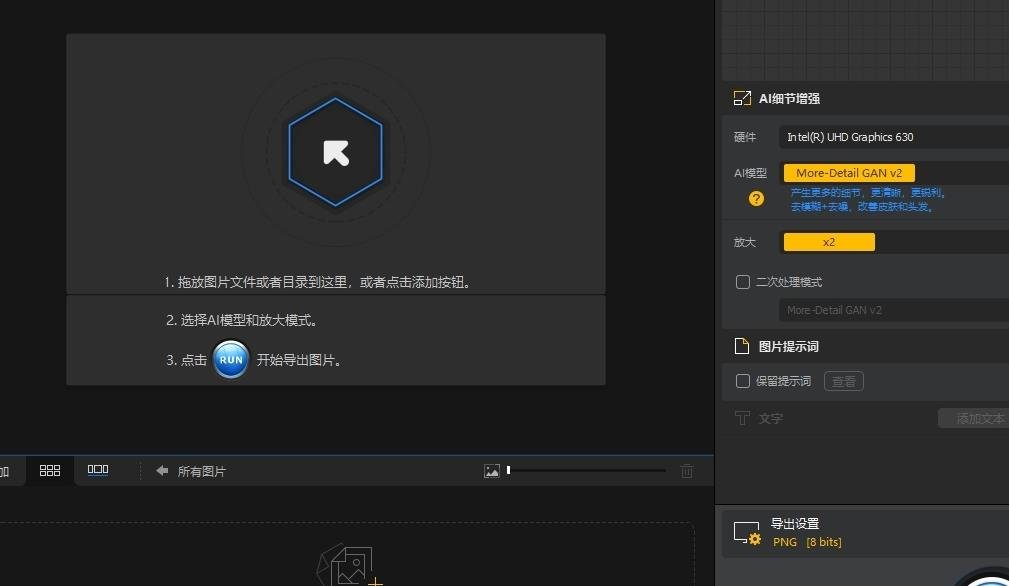Choose the x2 scale option

[829, 242]
